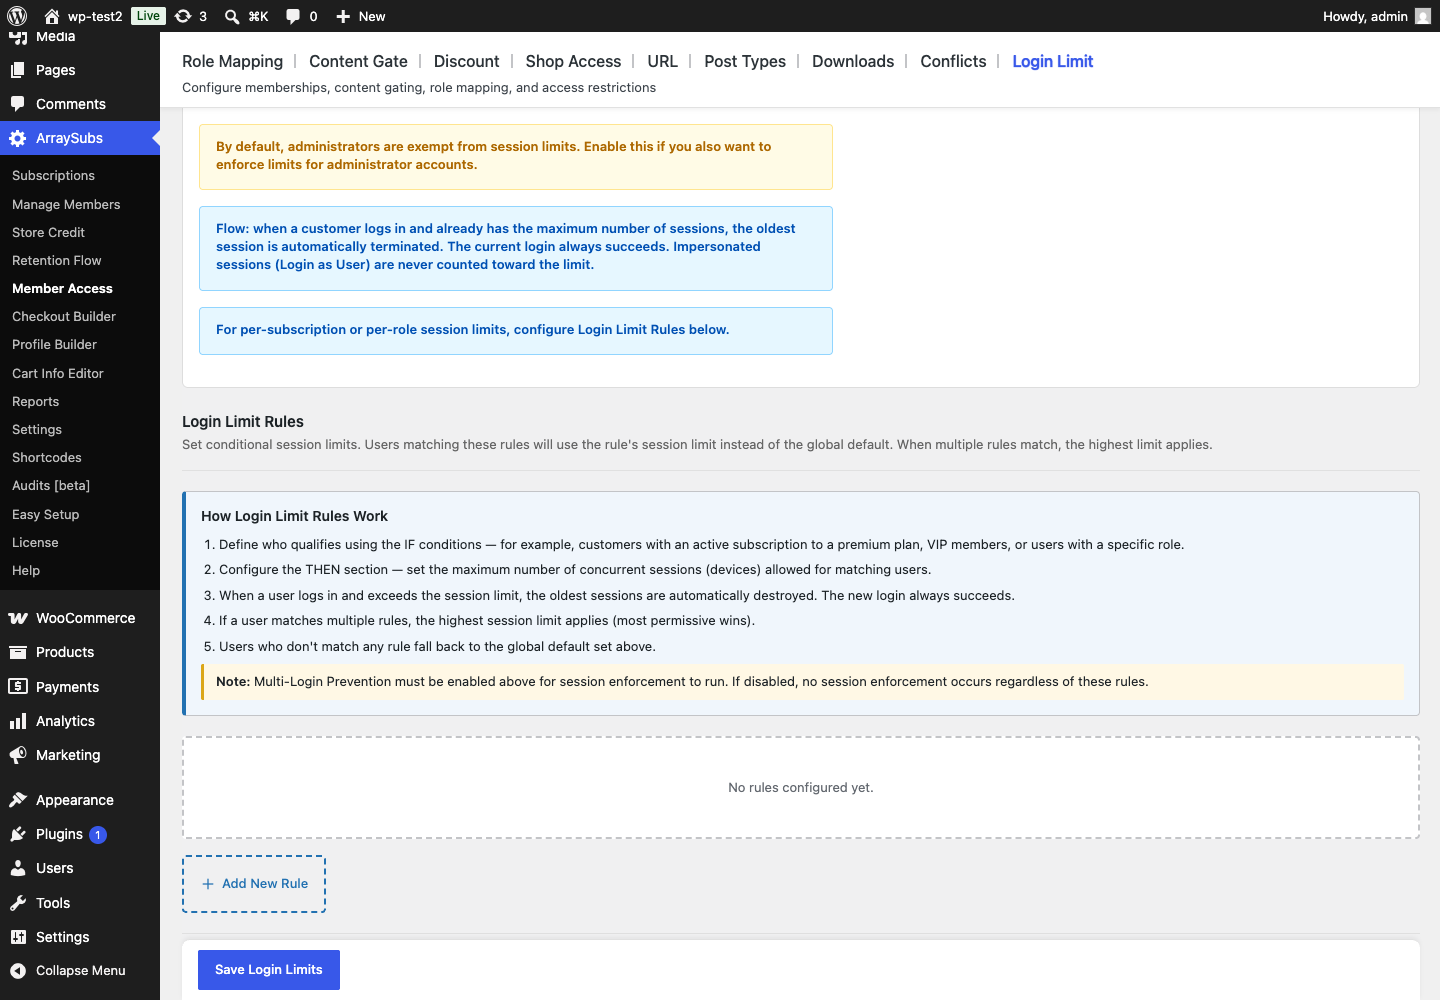This screenshot has height=1000, width=1440.
Task: Click the wp-test2 site name
Action: 95,16
